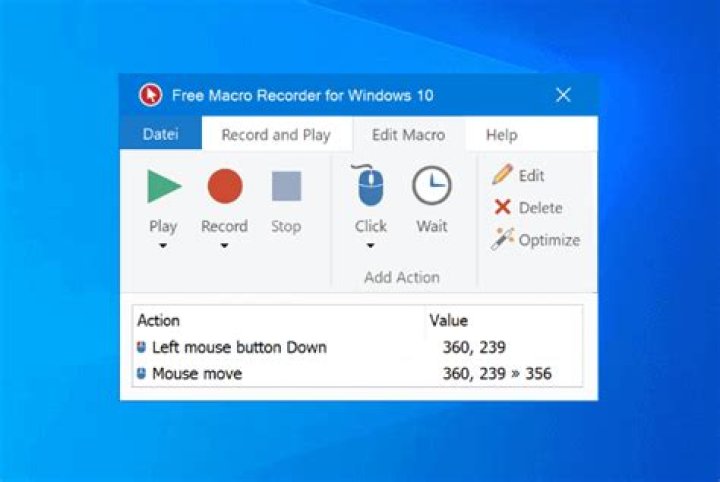Click the Delete text label
This screenshot has width=720, height=482.
[x=540, y=207]
